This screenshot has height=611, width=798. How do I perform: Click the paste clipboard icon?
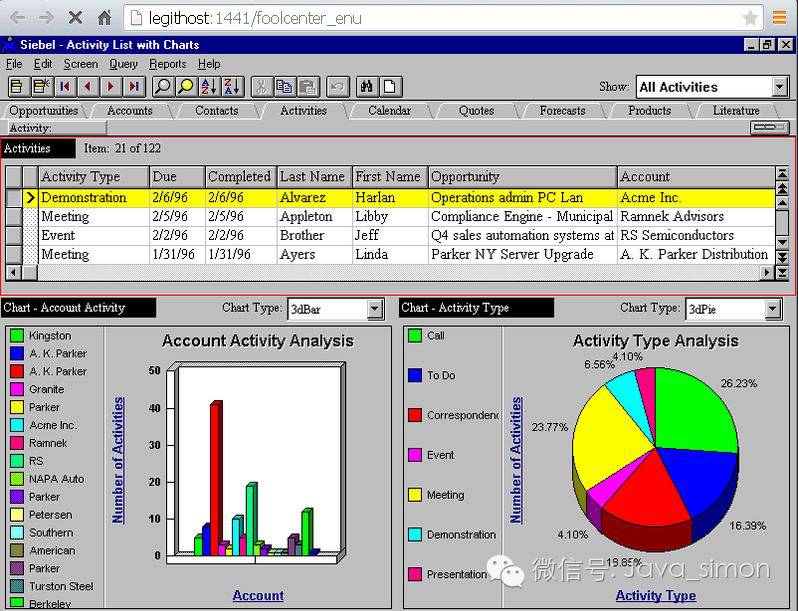pyautogui.click(x=308, y=87)
